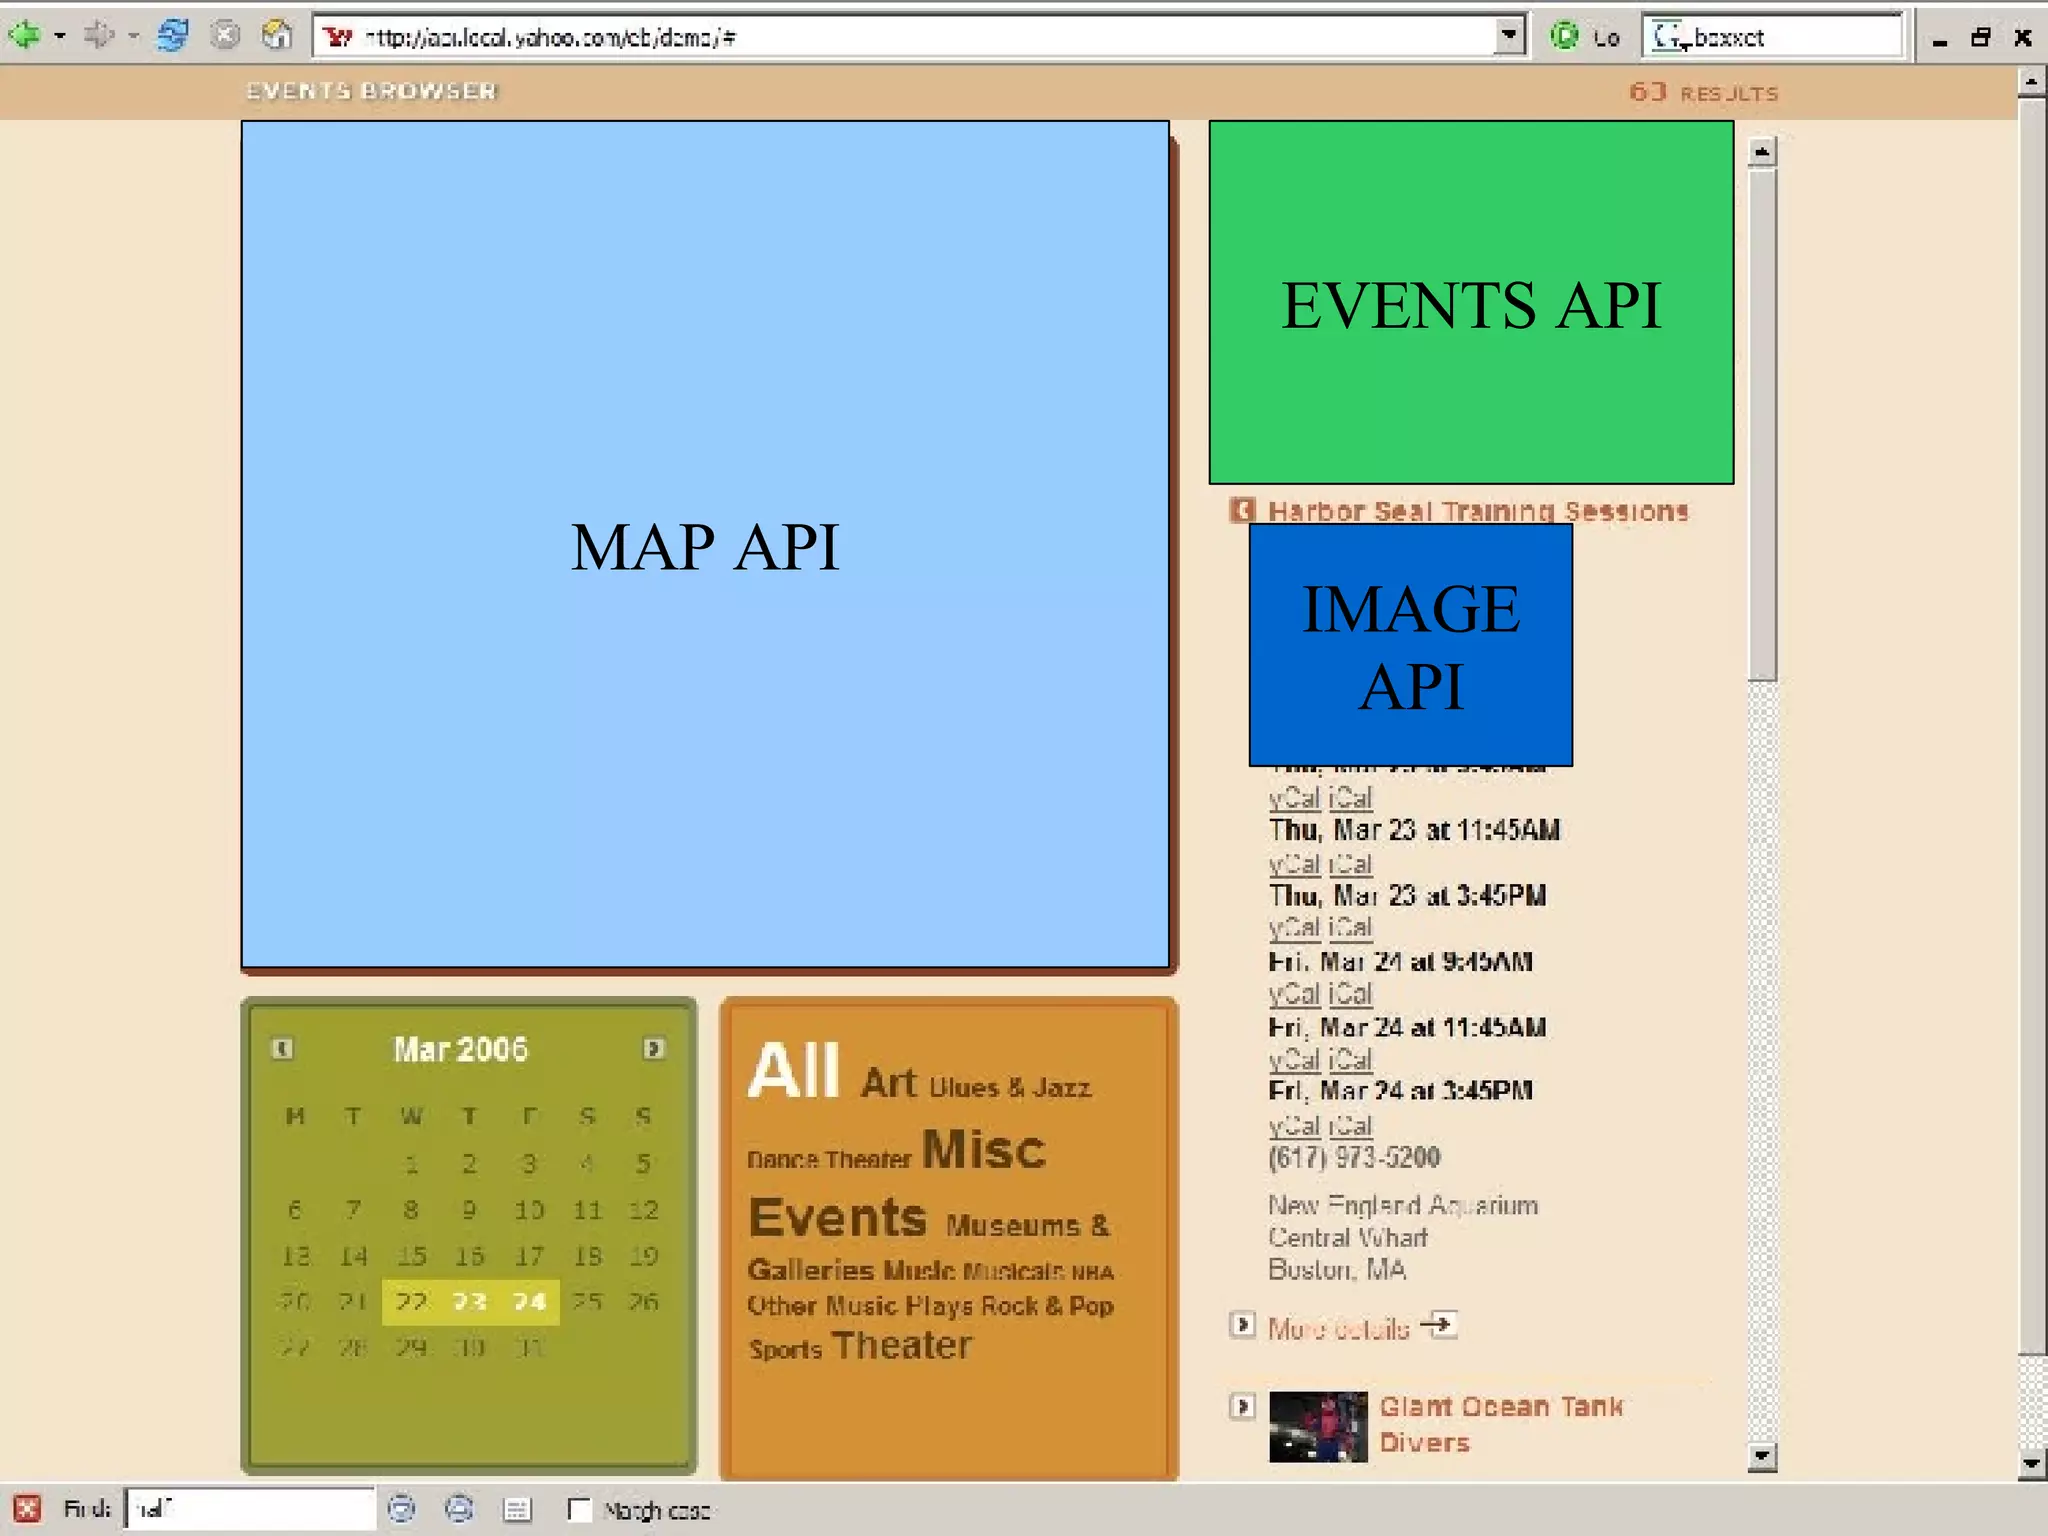Open the Giant Ocean Tank Divers thumbnail
This screenshot has height=1536, width=2048.
click(x=1318, y=1427)
